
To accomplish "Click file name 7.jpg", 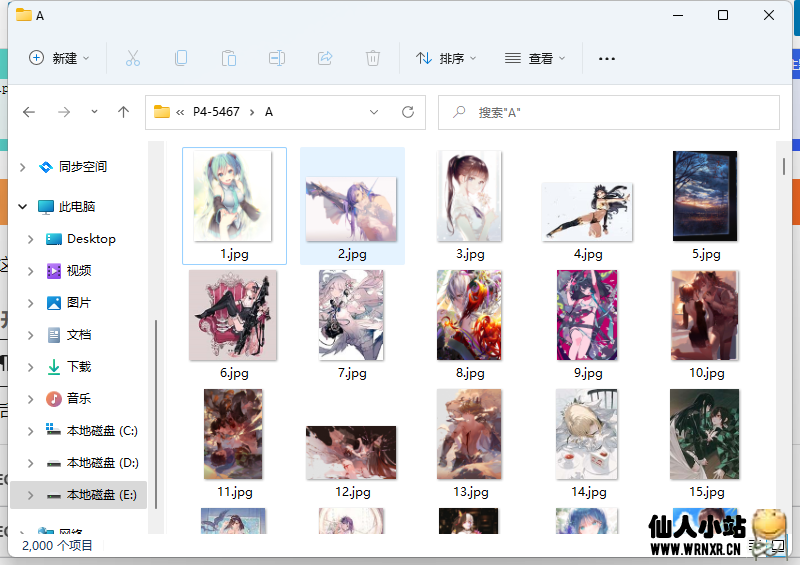I will pos(352,373).
